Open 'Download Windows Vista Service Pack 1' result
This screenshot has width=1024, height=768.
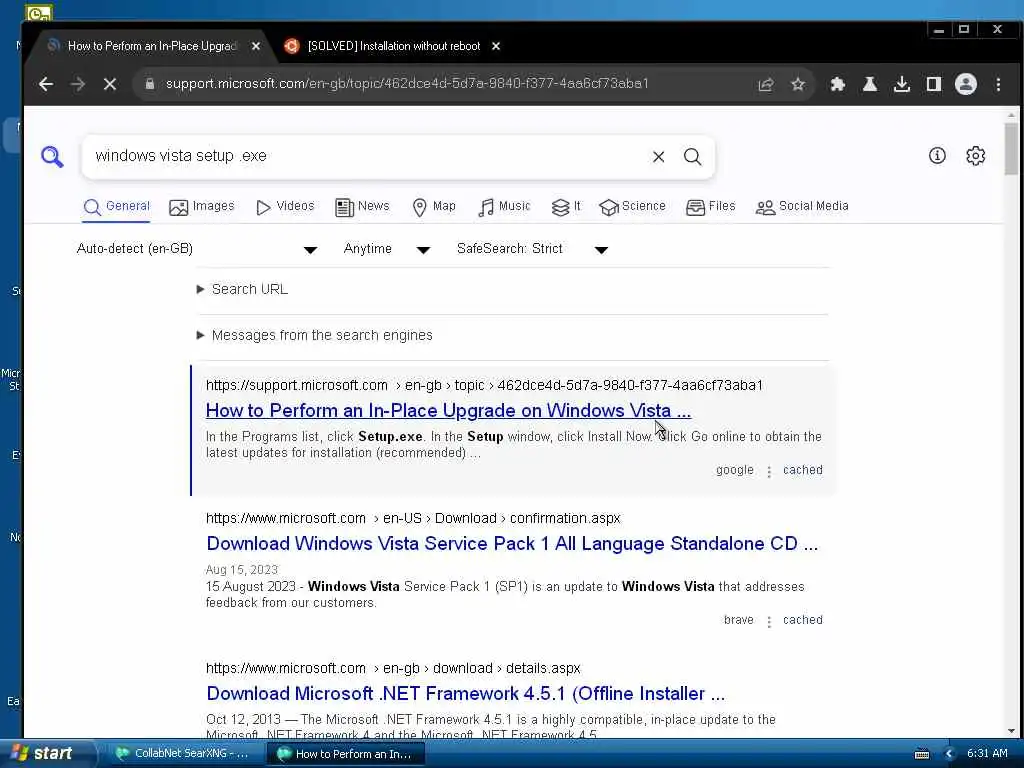coord(512,543)
